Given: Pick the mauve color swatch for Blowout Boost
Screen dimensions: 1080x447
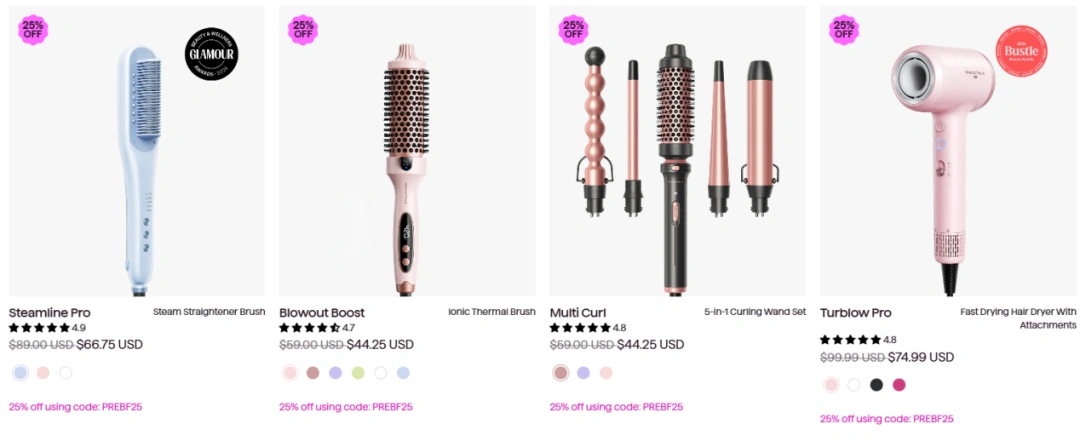Looking at the screenshot, I should tap(313, 373).
